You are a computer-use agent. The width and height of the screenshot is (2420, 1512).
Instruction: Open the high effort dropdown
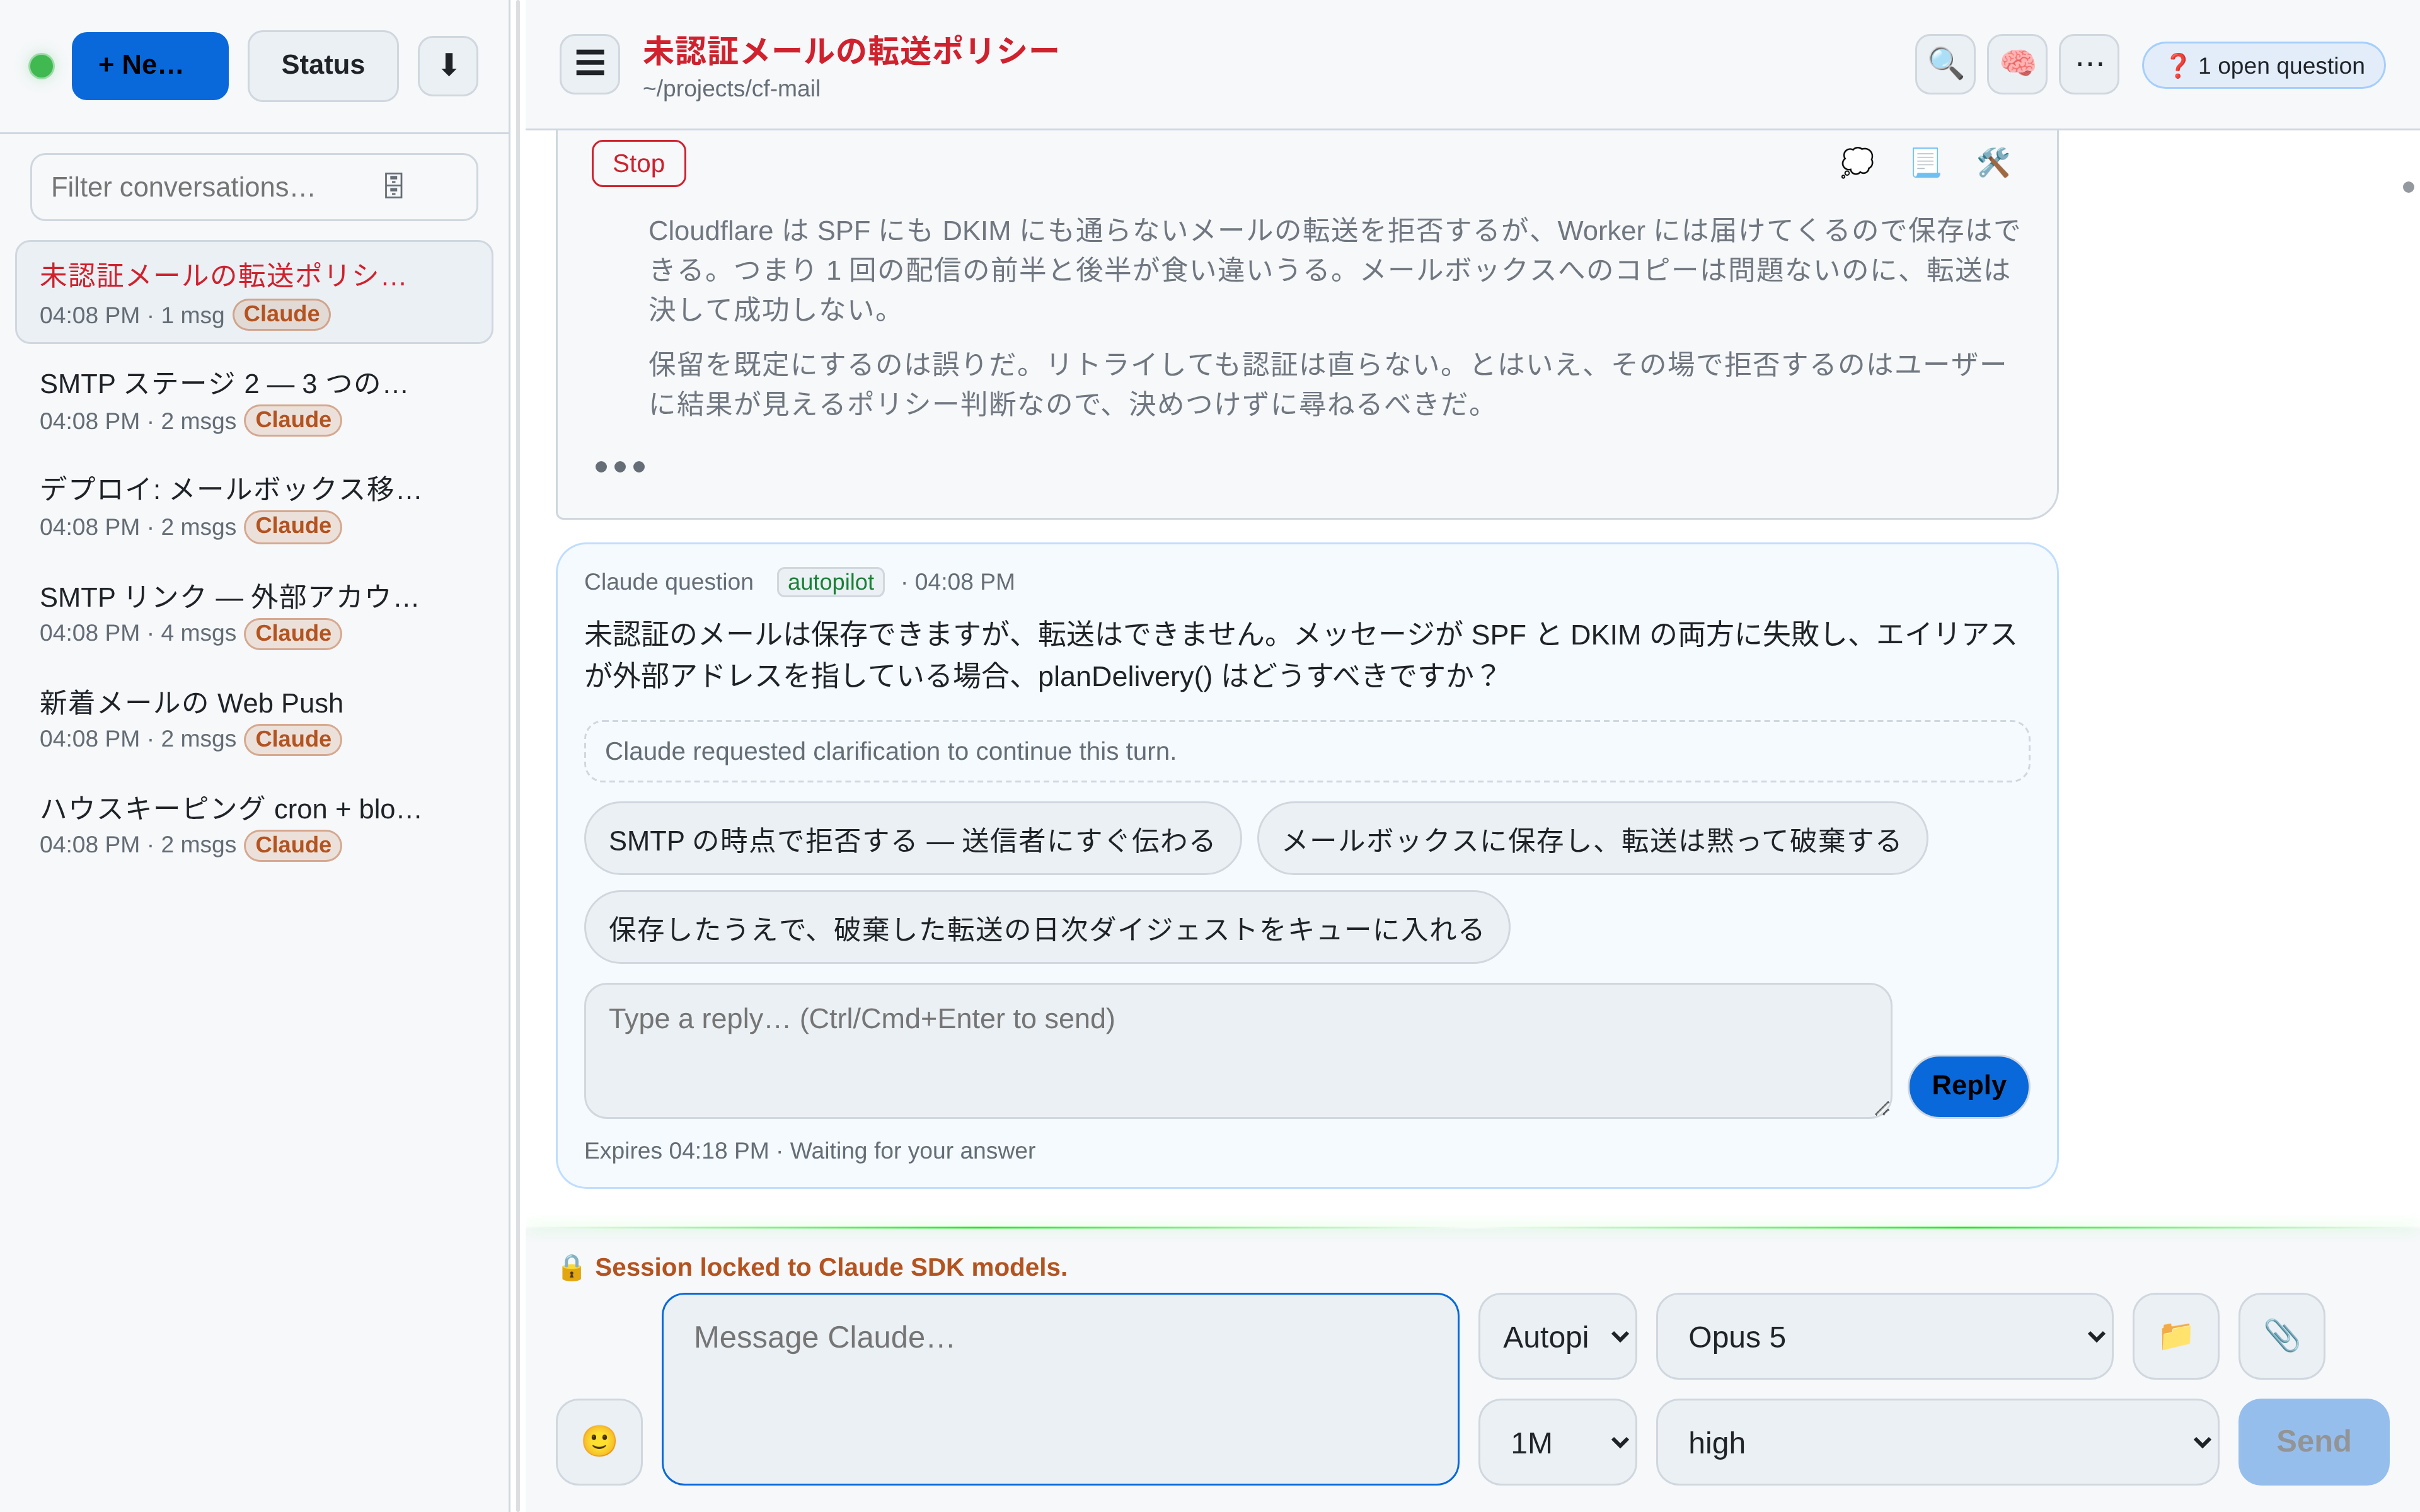pos(1937,1442)
